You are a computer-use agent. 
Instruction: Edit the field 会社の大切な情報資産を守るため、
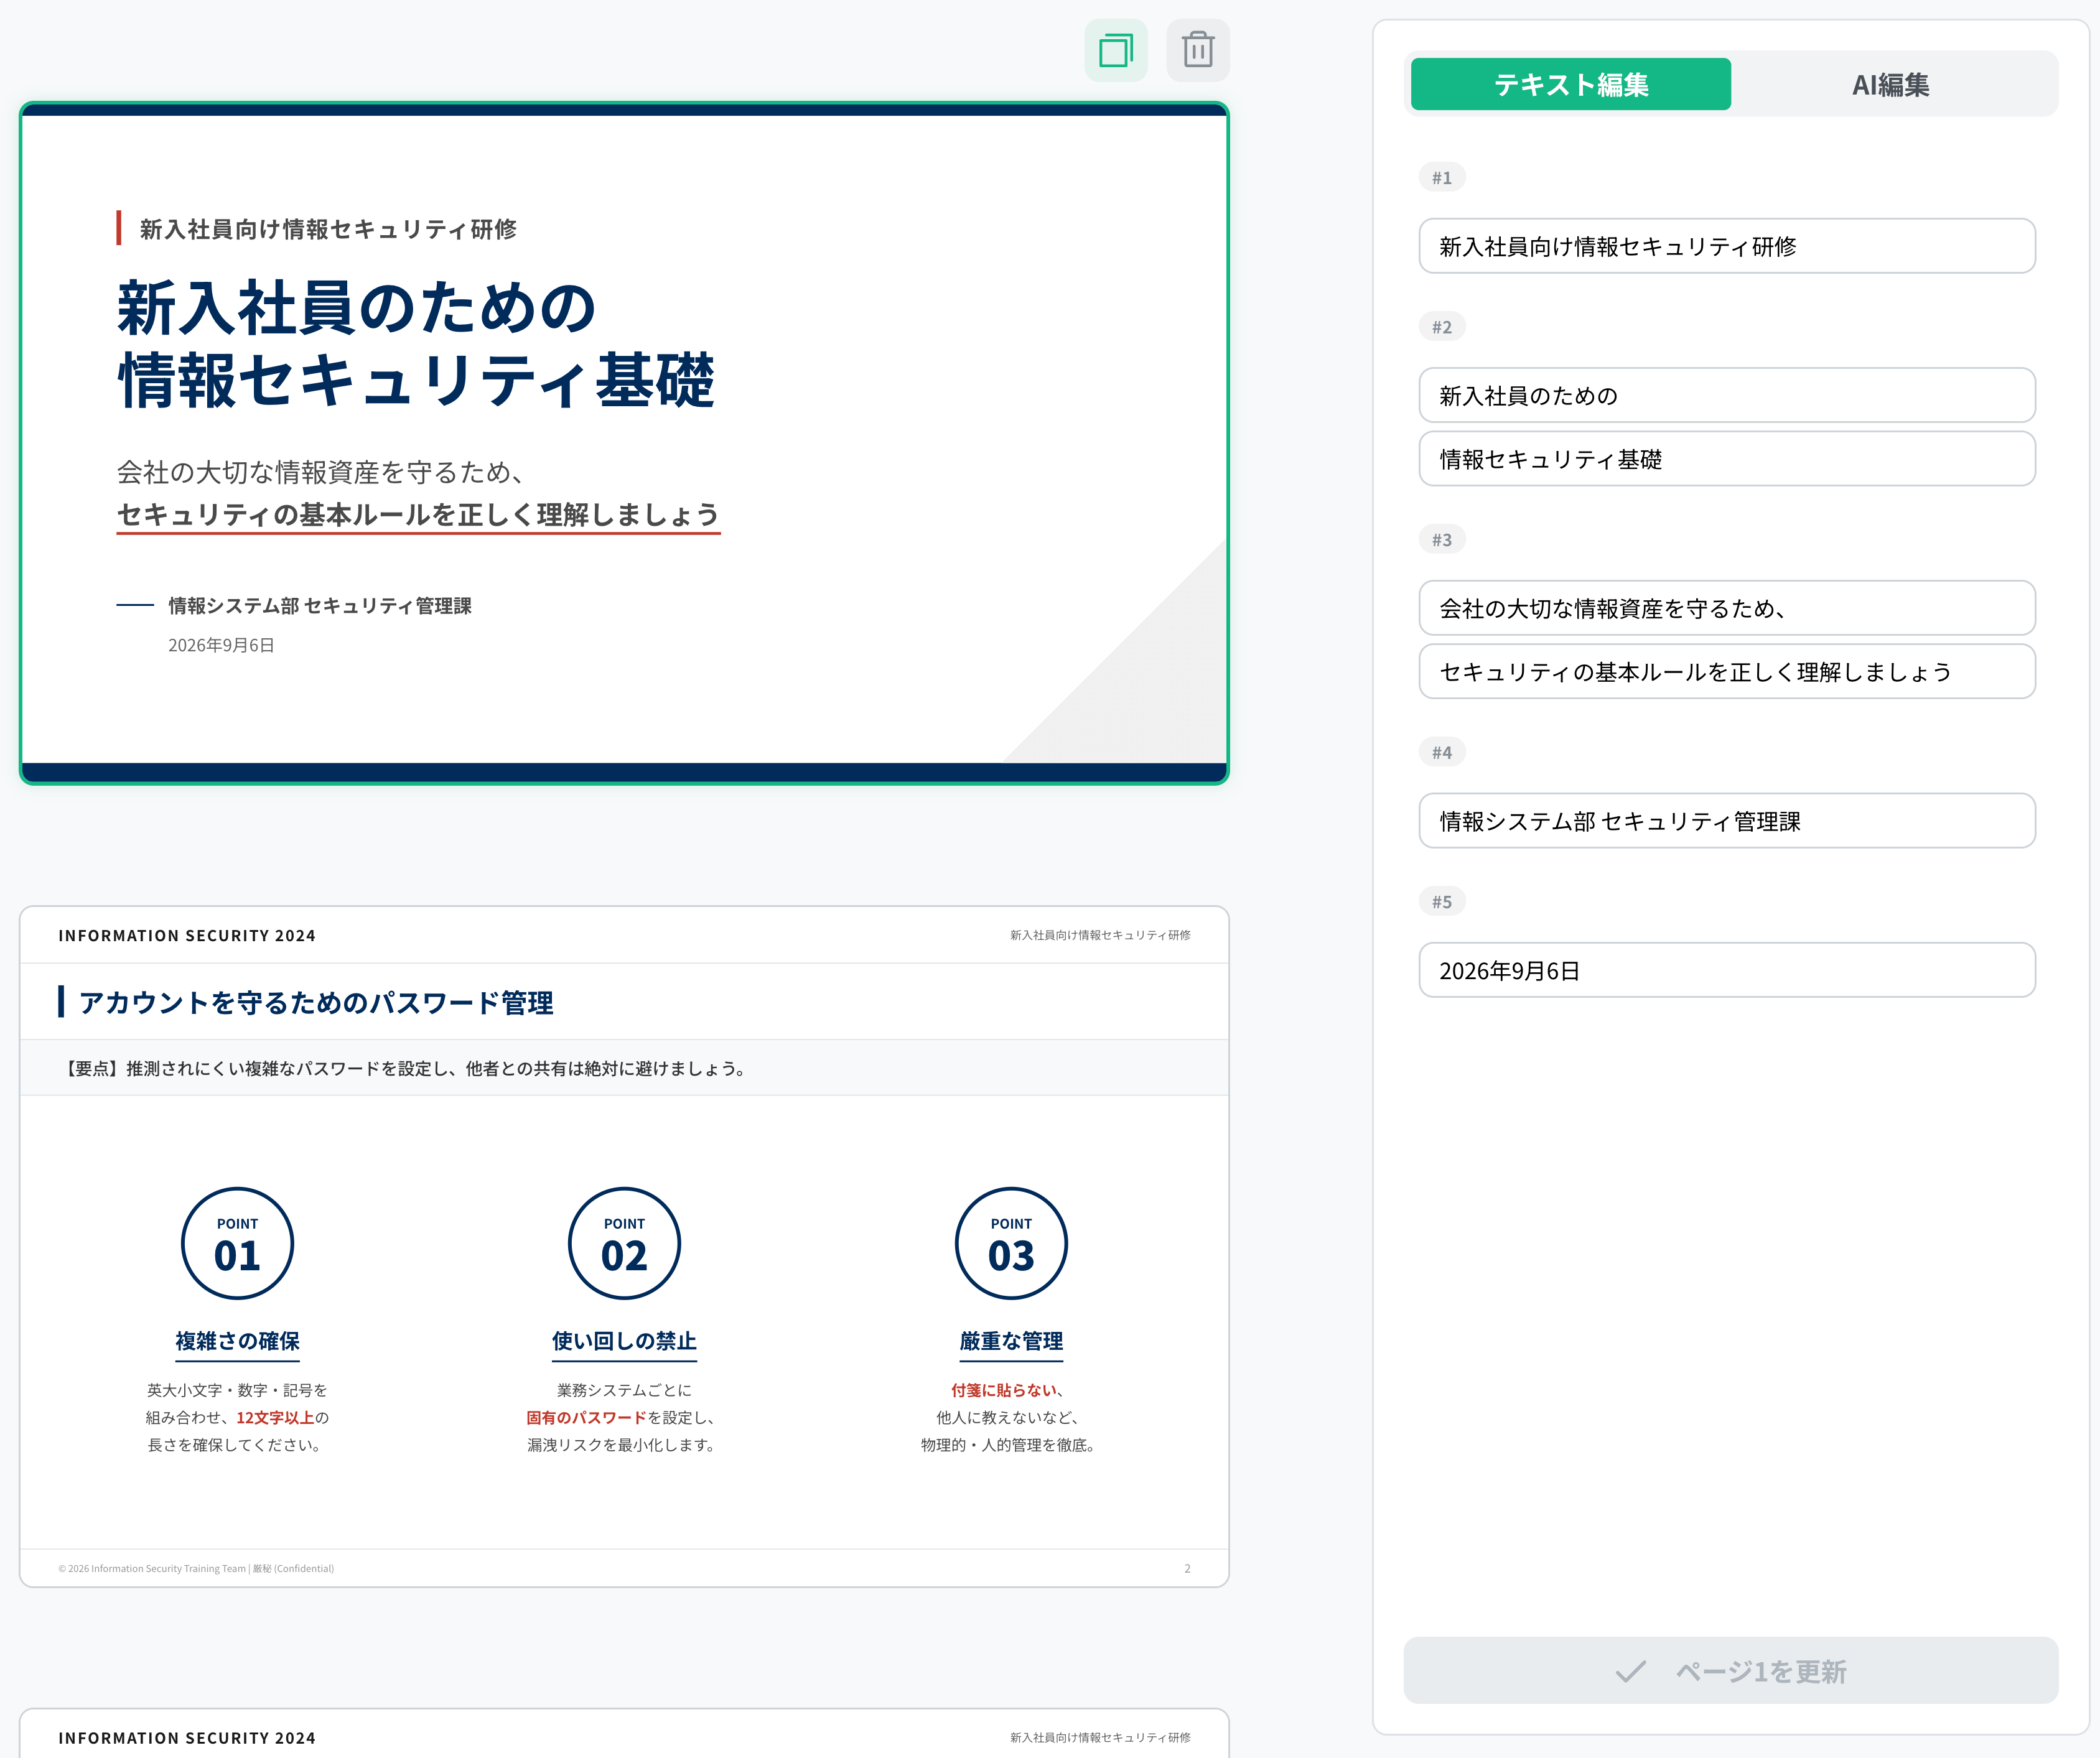point(1727,608)
